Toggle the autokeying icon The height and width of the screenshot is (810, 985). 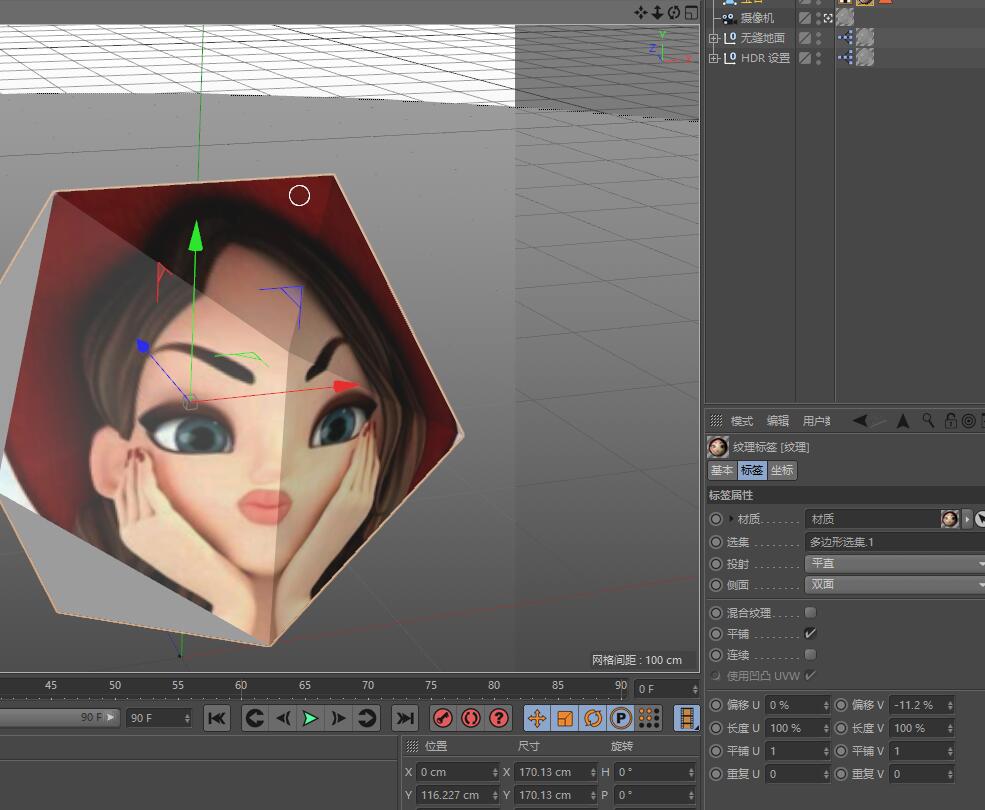tap(471, 718)
